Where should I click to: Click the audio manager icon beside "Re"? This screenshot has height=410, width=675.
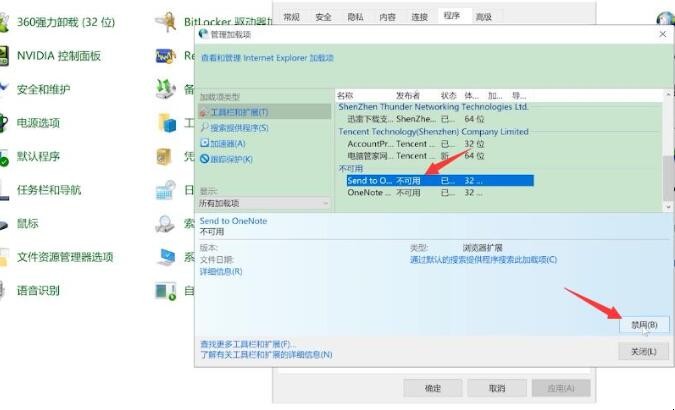[x=166, y=56]
